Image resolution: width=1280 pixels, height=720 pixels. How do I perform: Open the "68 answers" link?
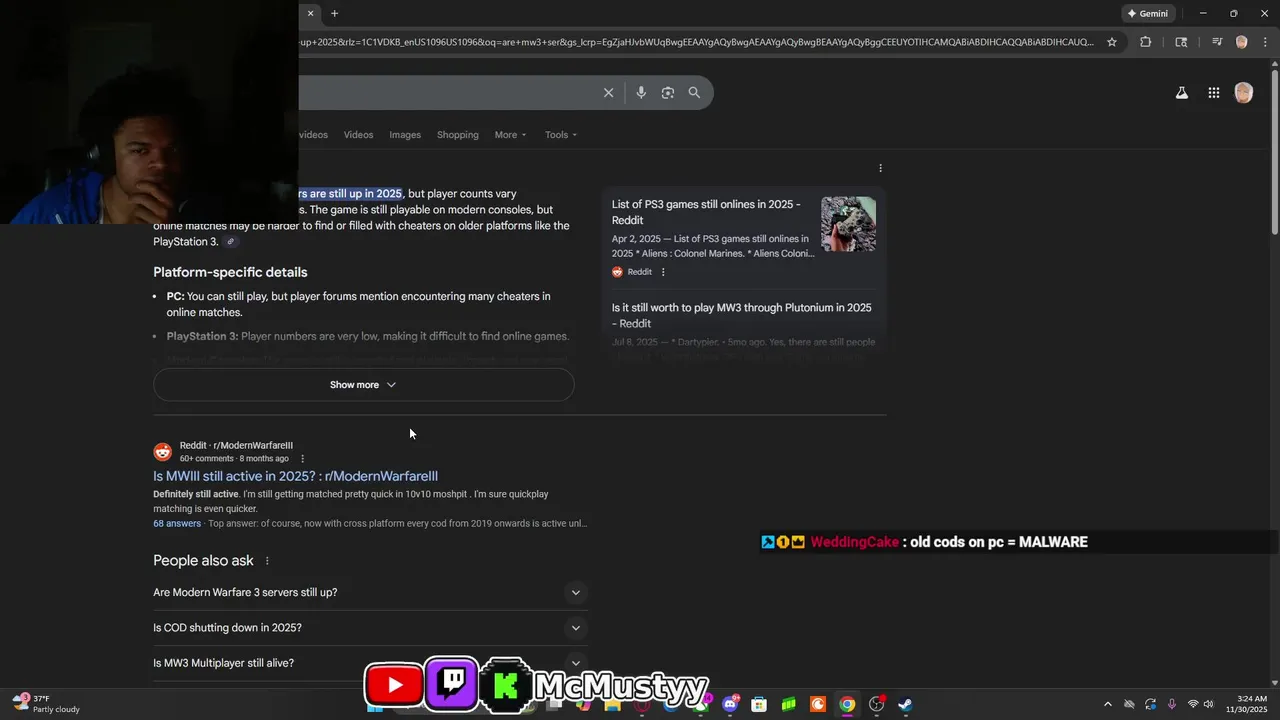click(177, 523)
